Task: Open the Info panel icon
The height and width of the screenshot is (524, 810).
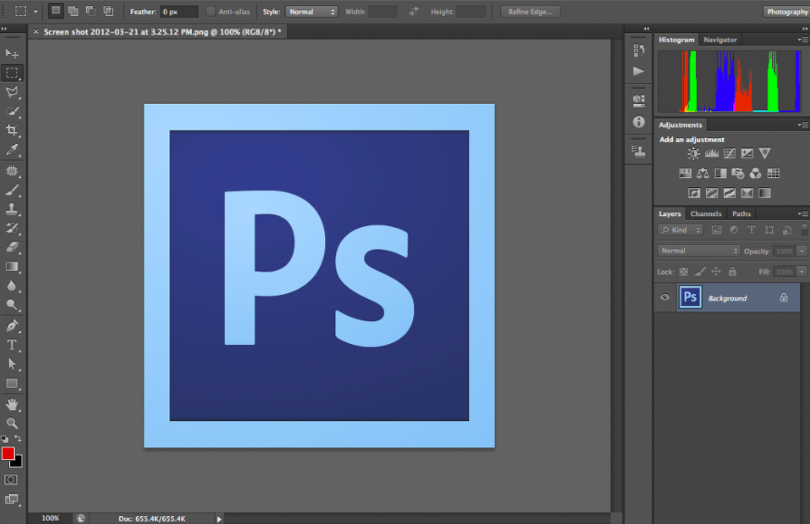Action: coord(638,122)
